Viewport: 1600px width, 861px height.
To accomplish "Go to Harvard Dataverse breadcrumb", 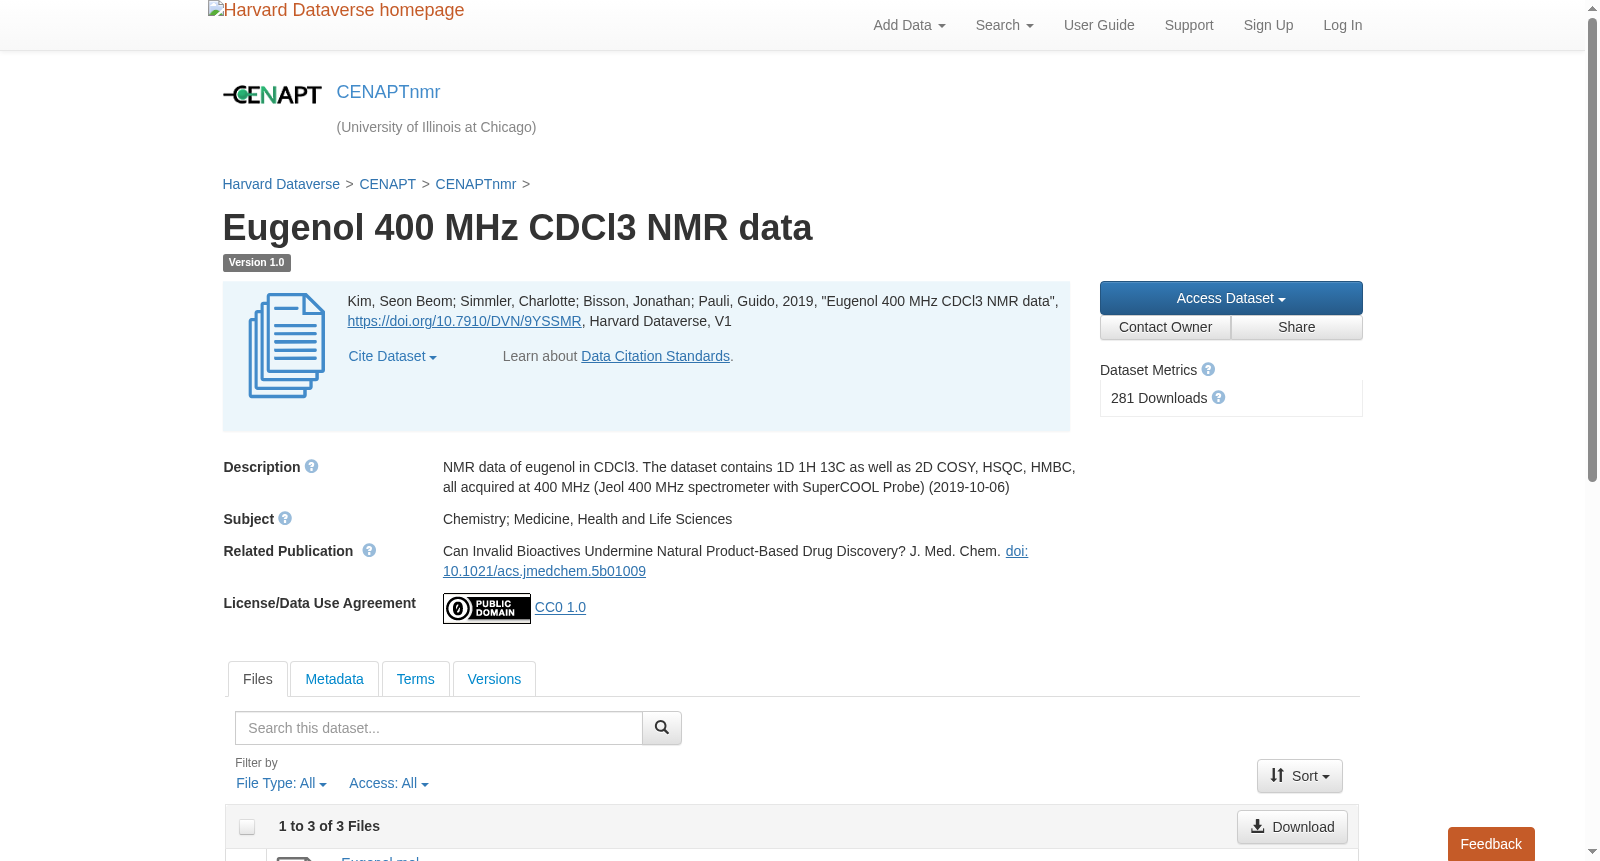I will [x=281, y=185].
